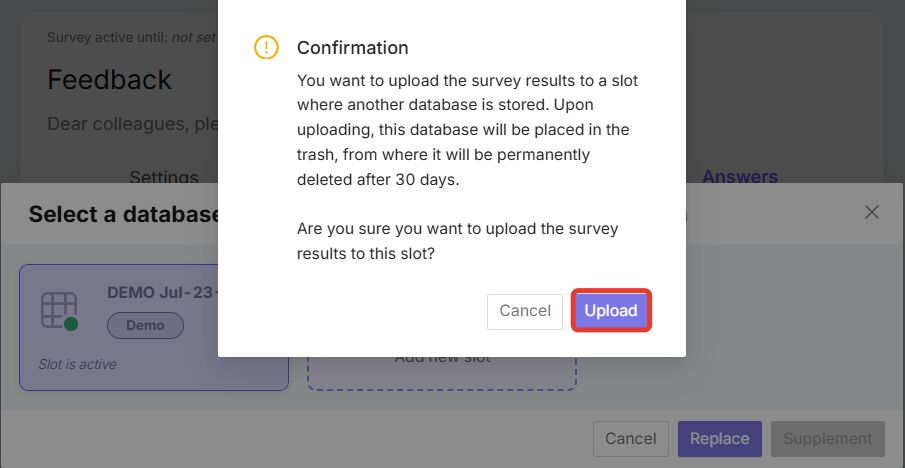This screenshot has width=905, height=468.
Task: Click the orange warning exclamation icon
Action: point(266,47)
